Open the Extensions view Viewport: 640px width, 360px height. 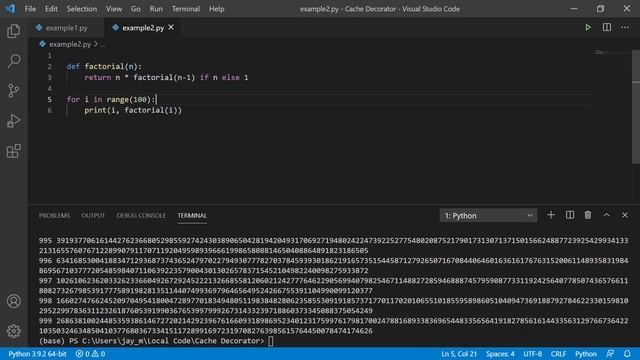(x=13, y=151)
